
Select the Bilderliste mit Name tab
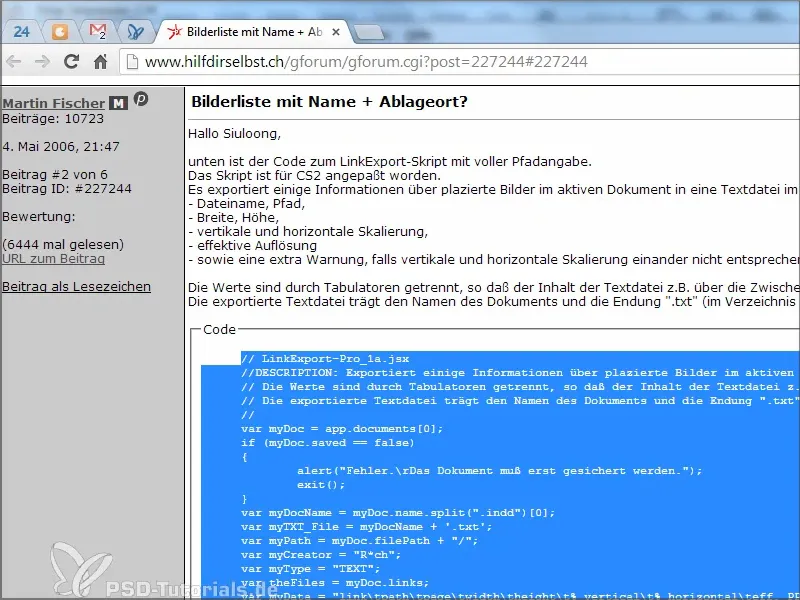coord(254,32)
